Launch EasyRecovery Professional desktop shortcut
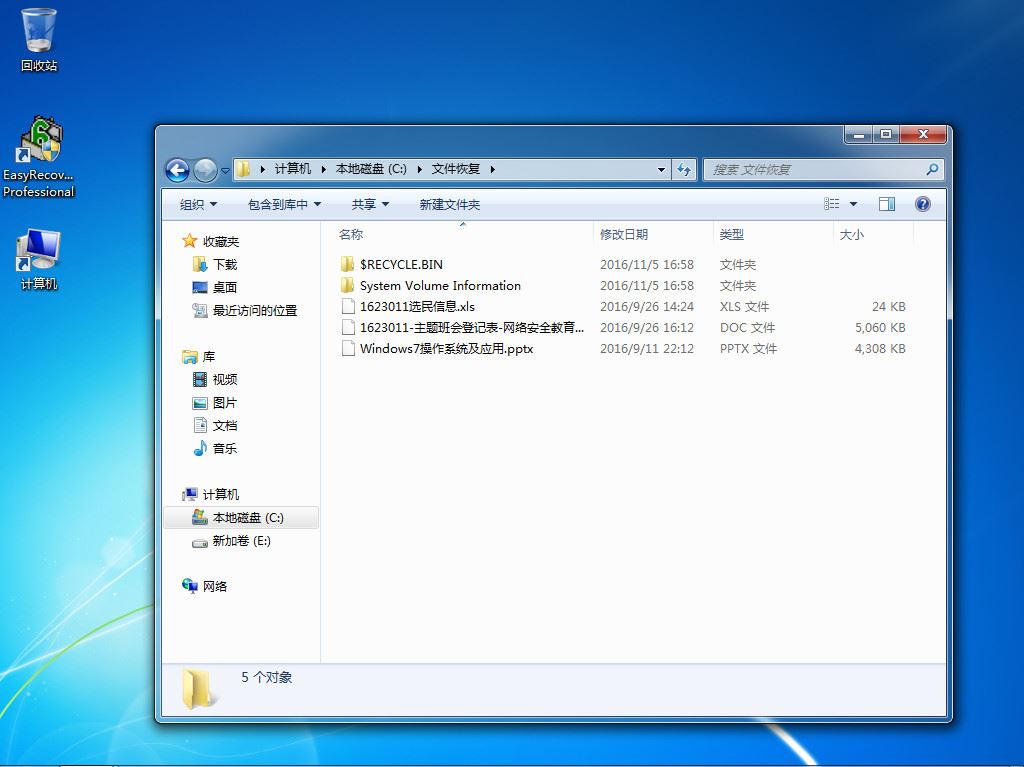This screenshot has height=767, width=1024. [x=39, y=157]
